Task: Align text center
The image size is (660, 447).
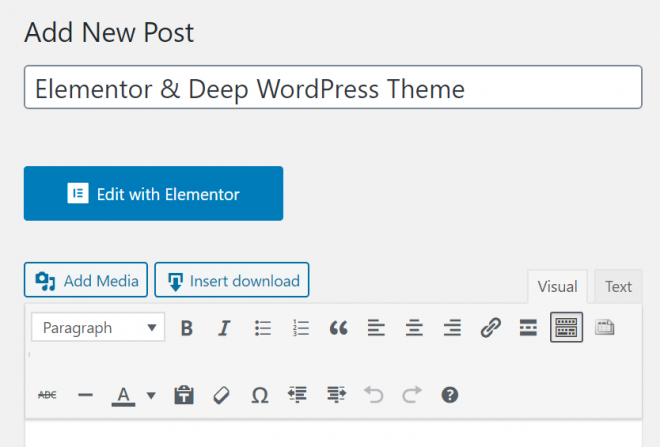Action: [x=414, y=328]
